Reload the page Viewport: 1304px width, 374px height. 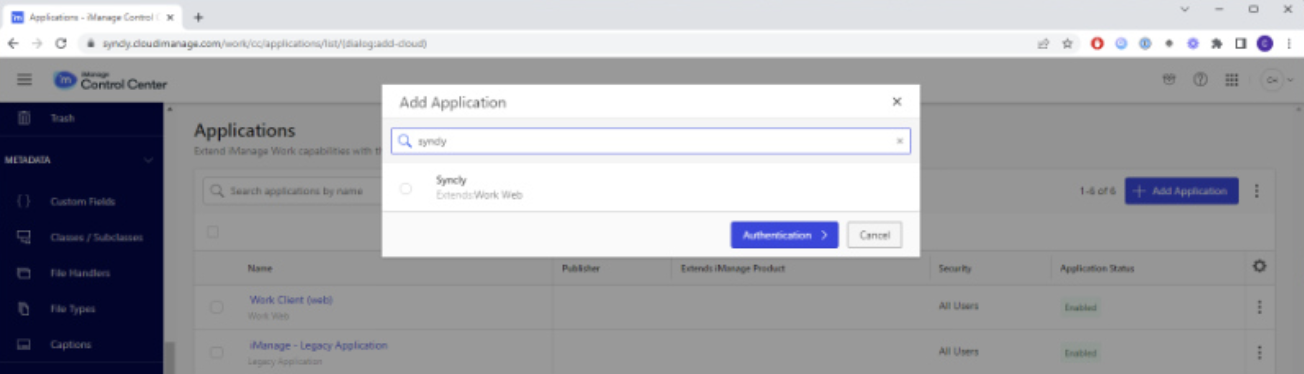point(61,43)
